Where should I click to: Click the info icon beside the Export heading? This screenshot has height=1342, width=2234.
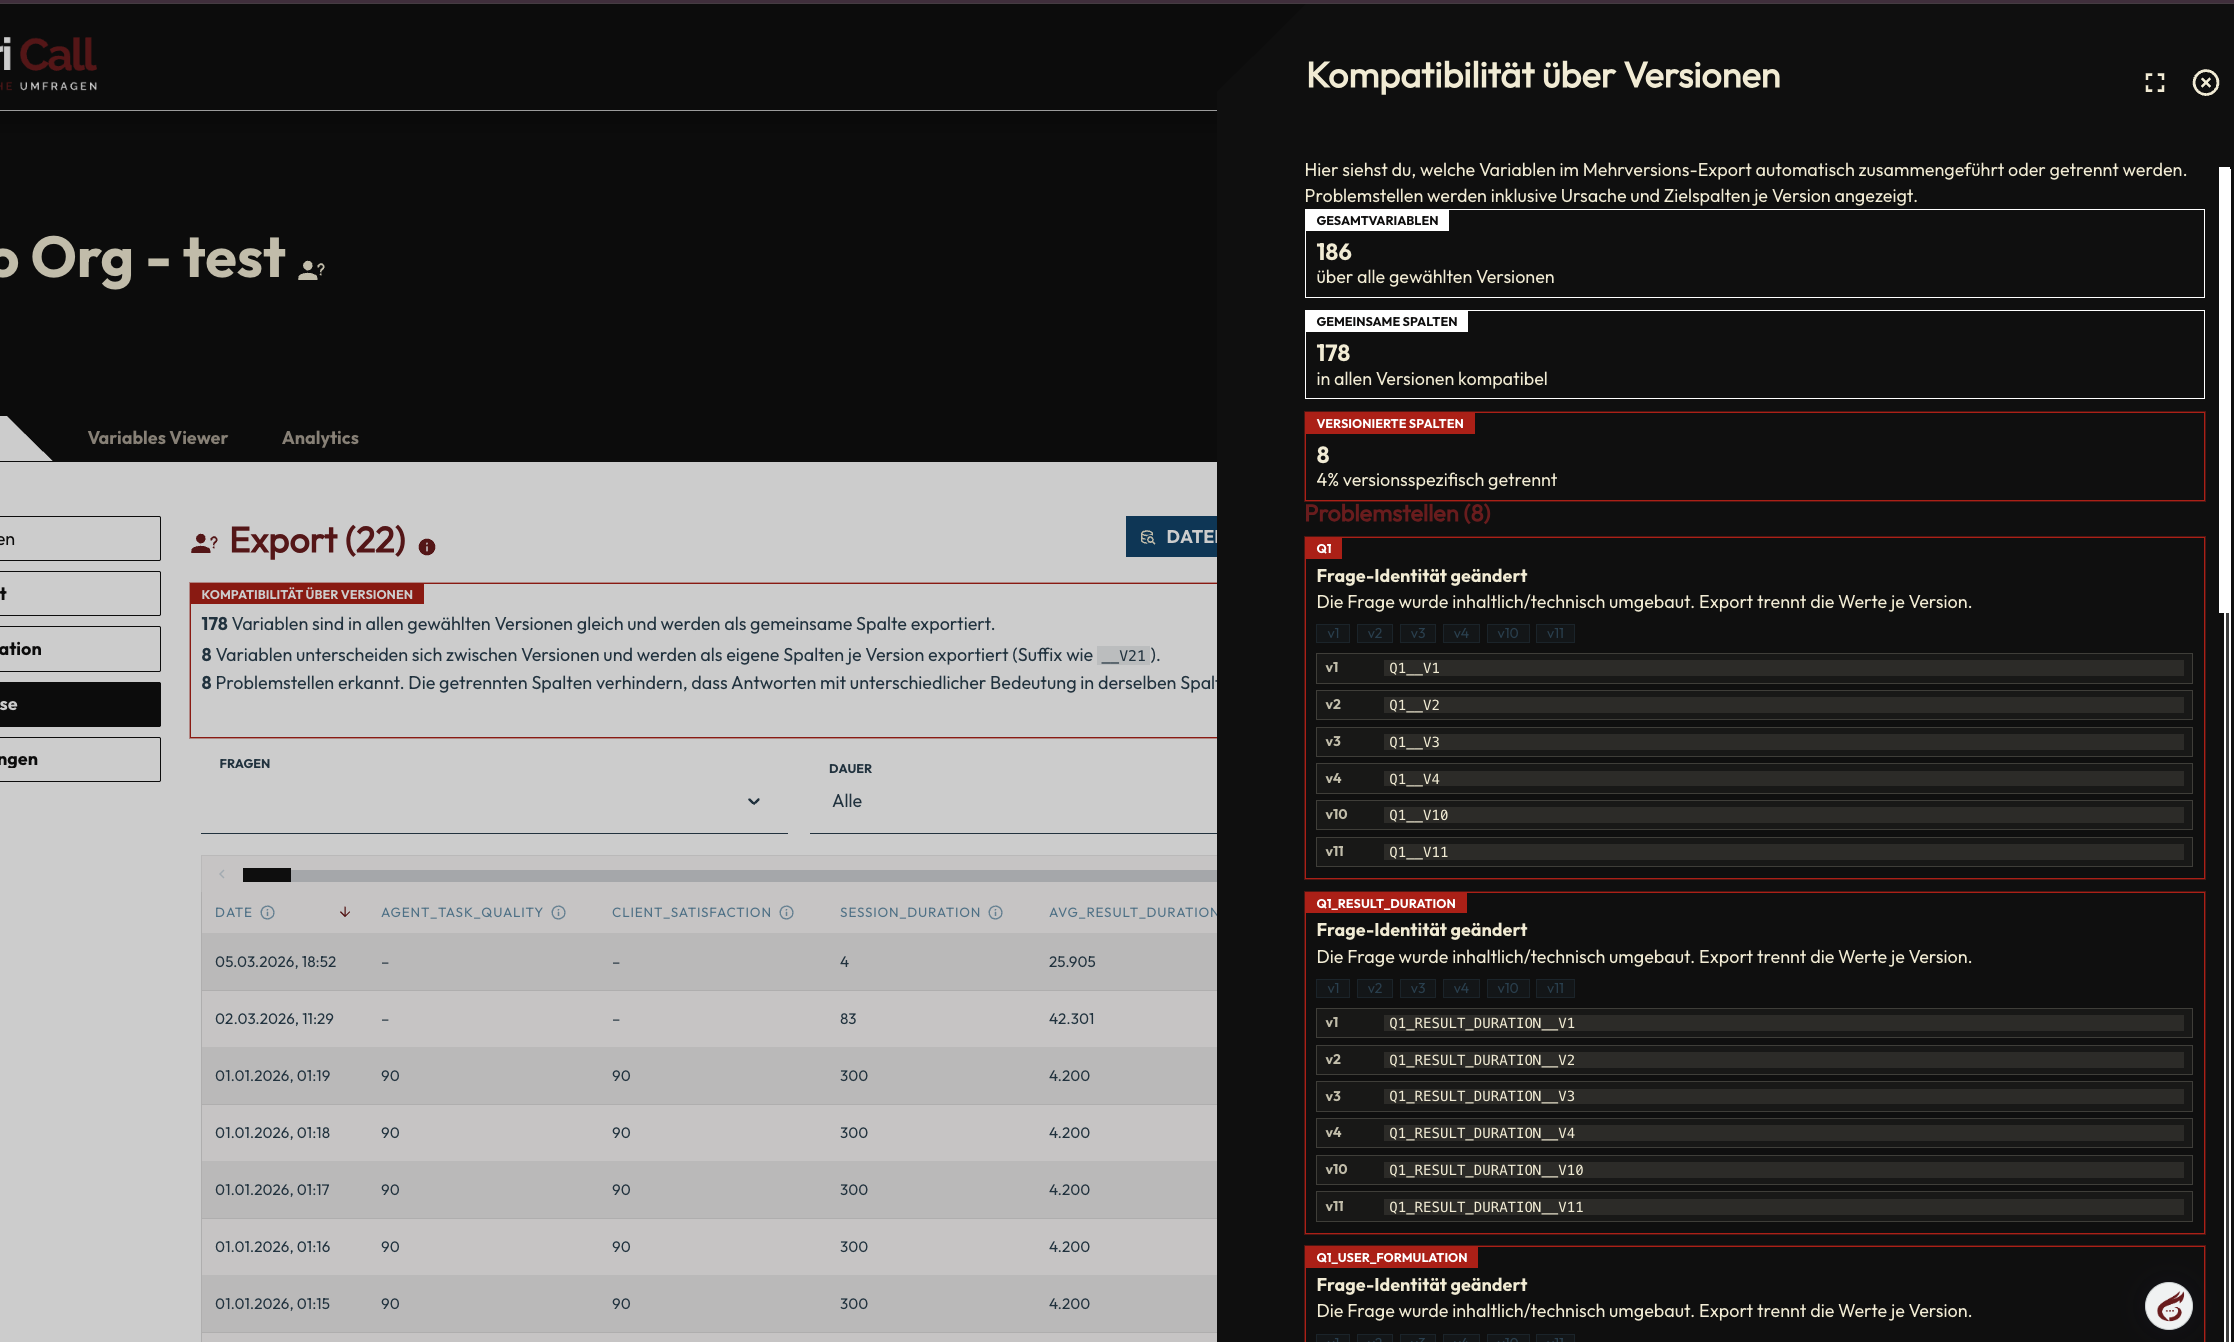tap(428, 546)
